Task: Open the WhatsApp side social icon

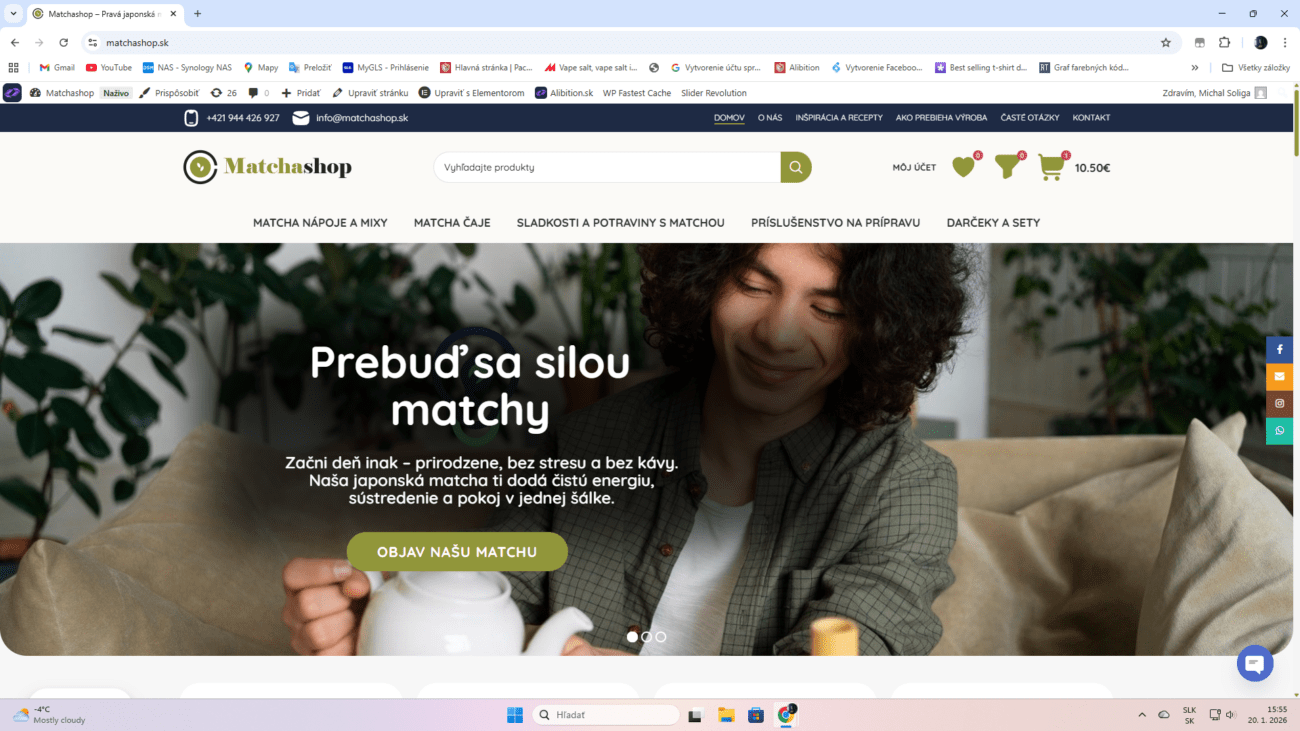Action: tap(1279, 431)
